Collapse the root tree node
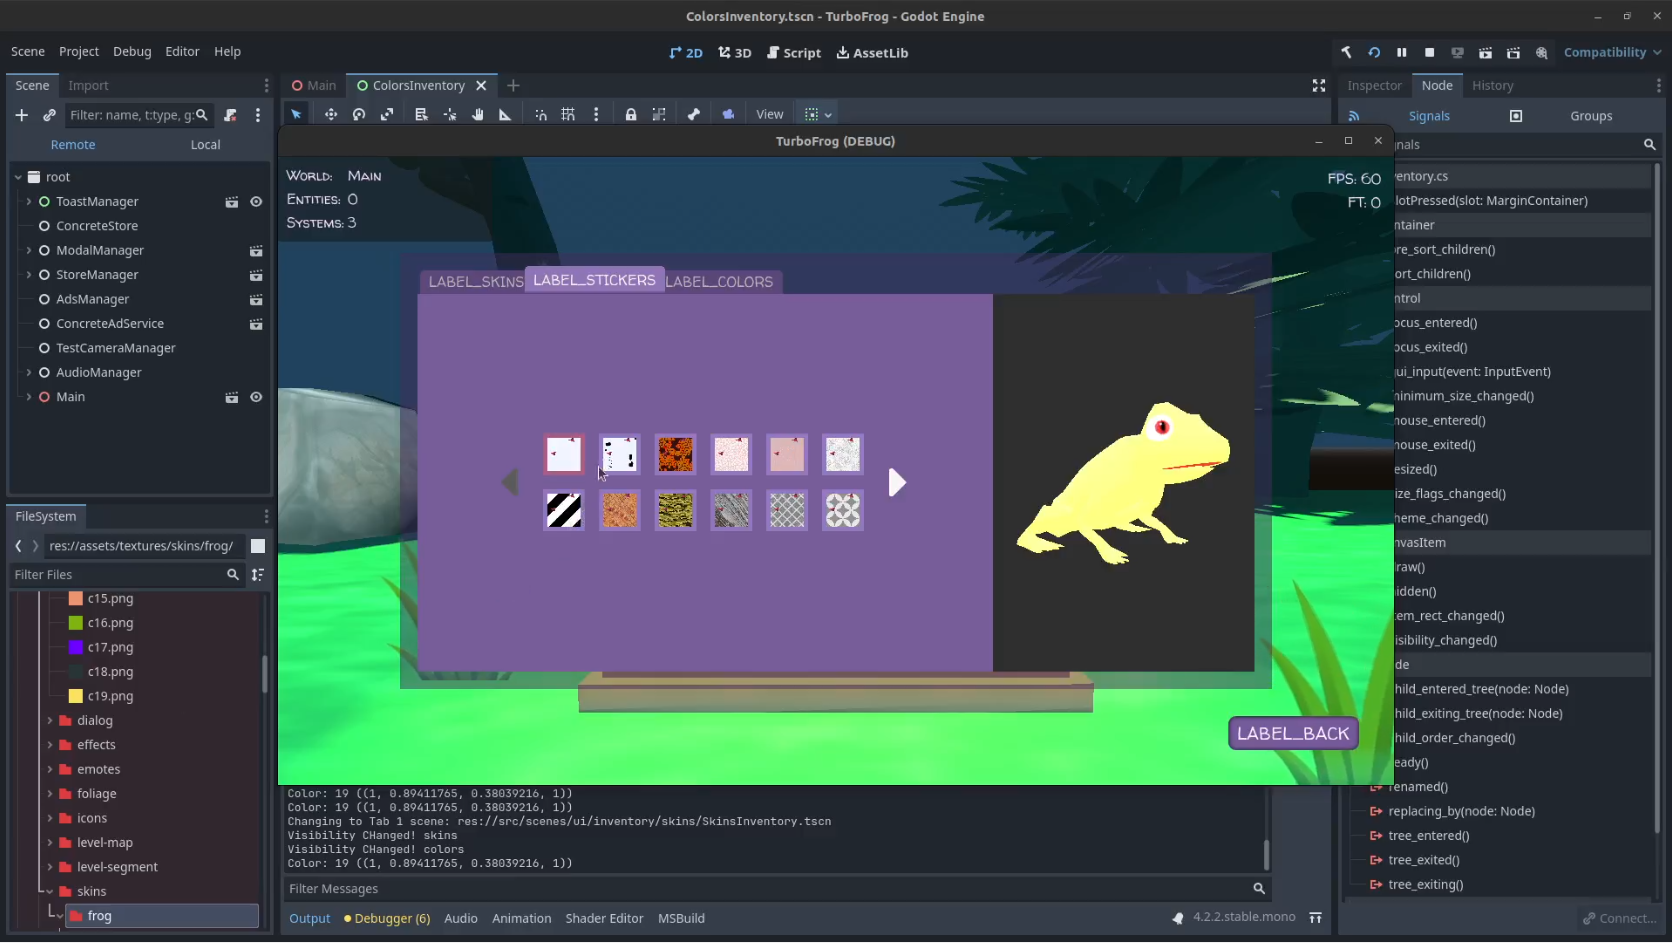 tap(18, 177)
